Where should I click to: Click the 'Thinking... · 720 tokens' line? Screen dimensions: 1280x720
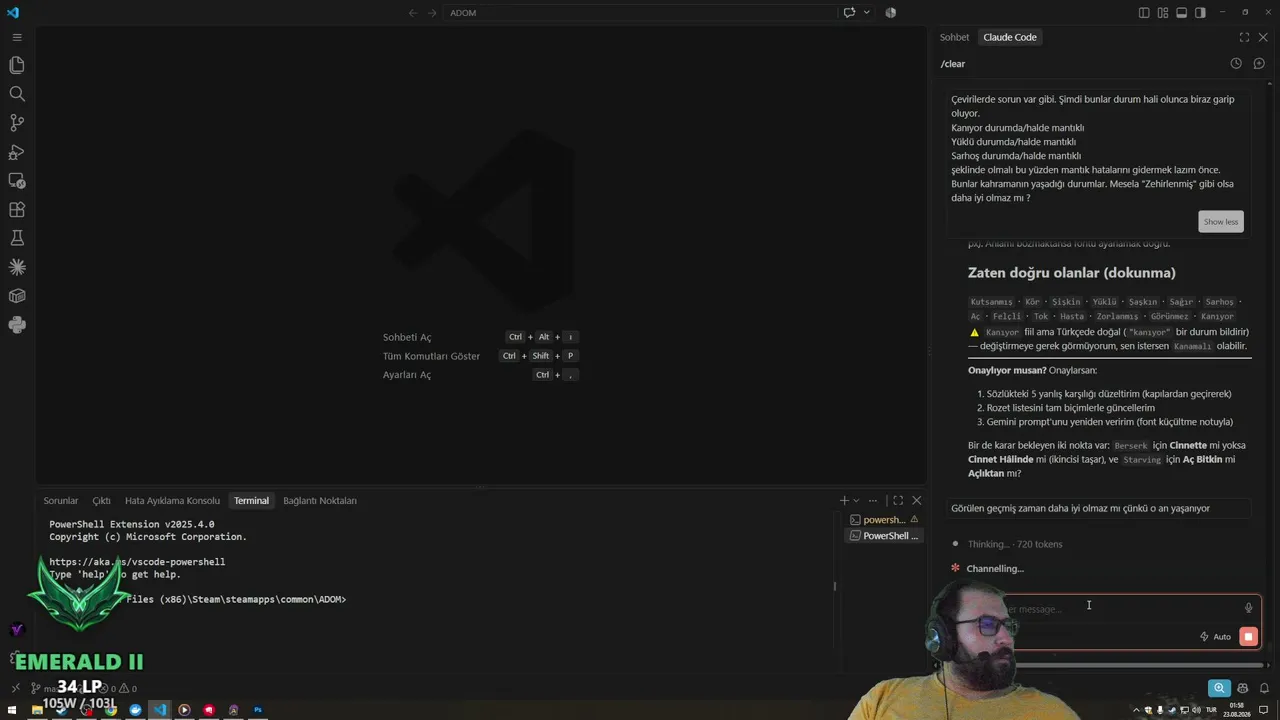pos(1015,544)
